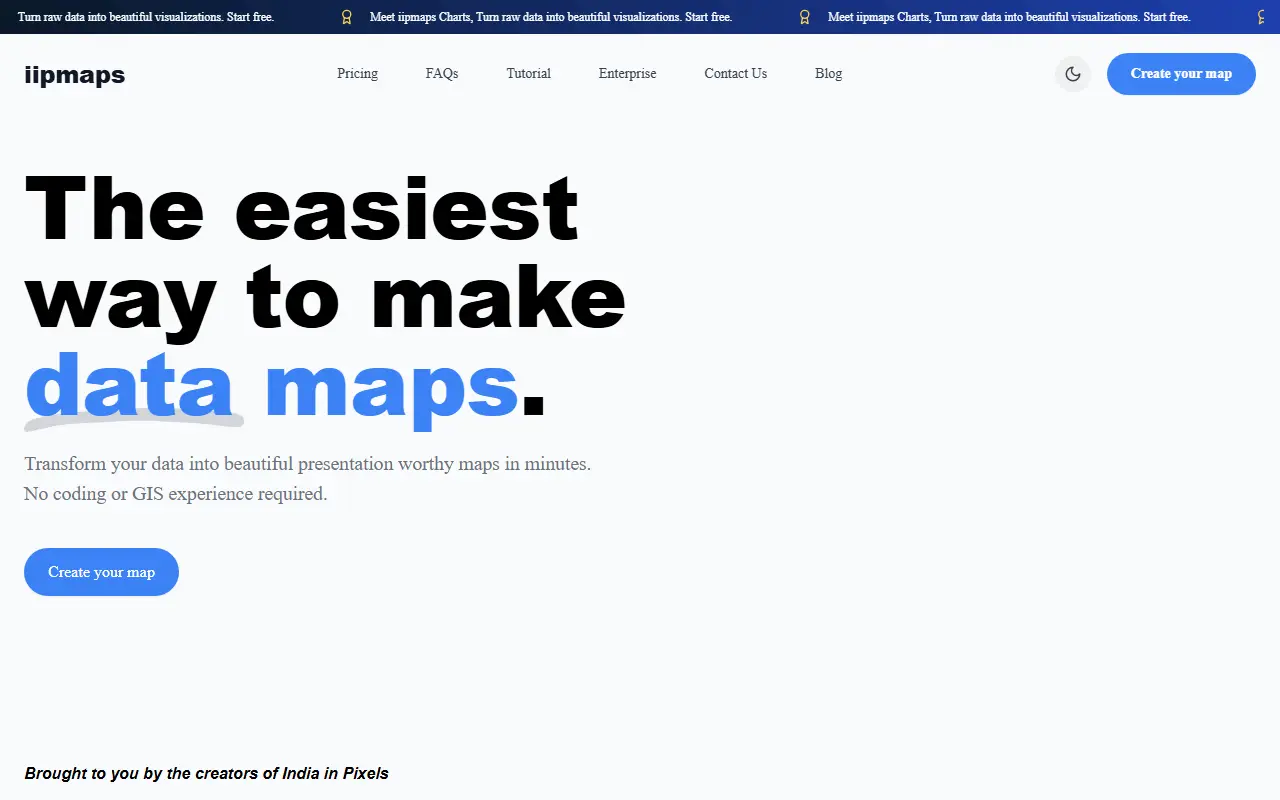Click the 'No coding or GIS experience required.' line

176,494
